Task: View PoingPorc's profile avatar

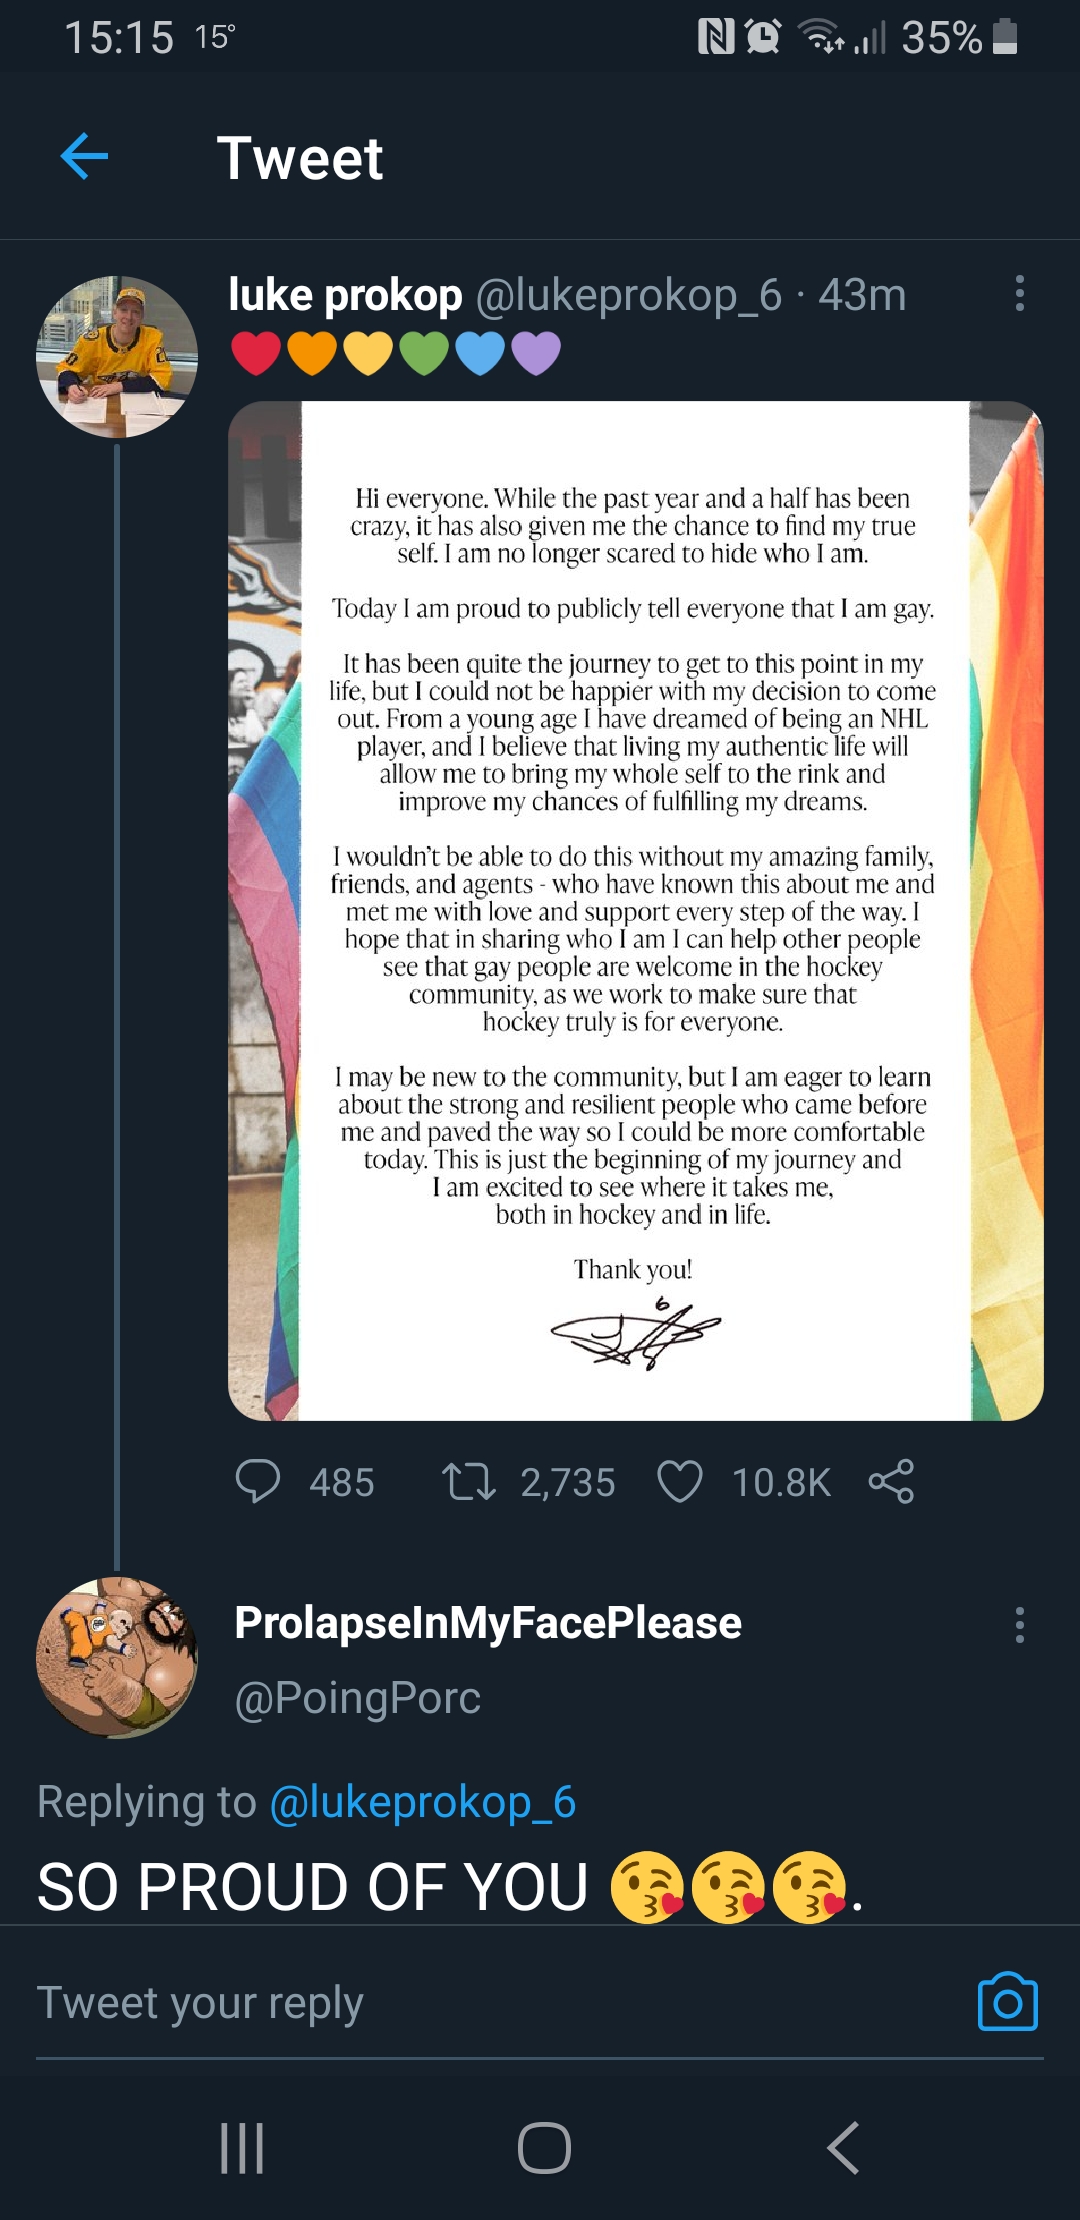Action: tap(117, 1657)
